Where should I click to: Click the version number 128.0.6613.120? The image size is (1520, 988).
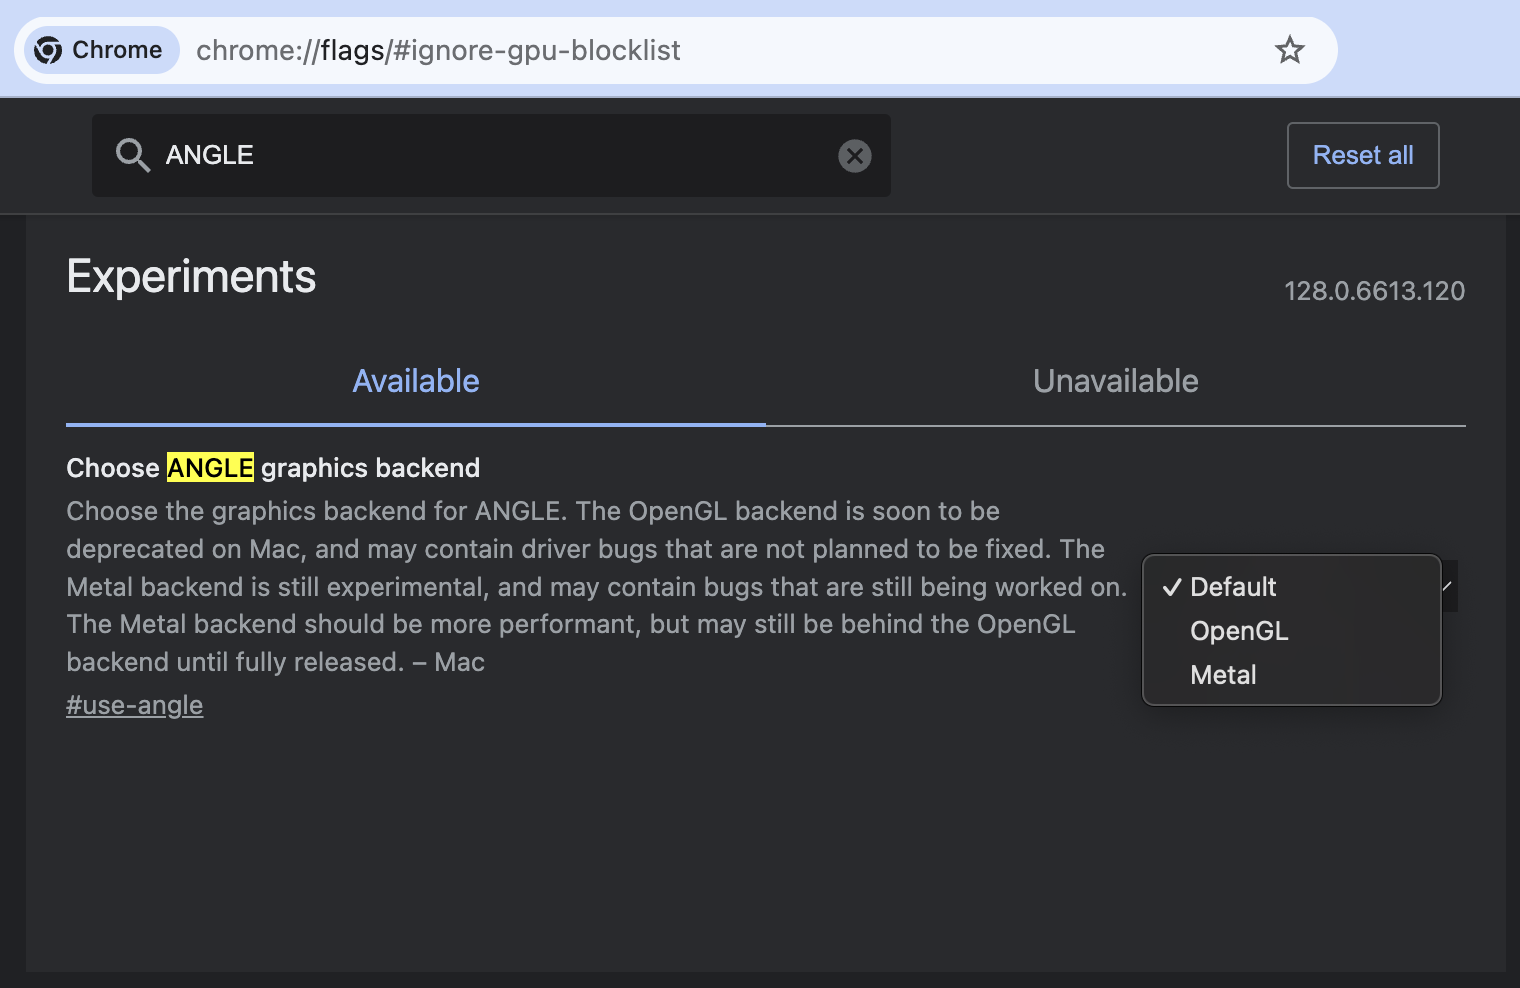[x=1374, y=291]
